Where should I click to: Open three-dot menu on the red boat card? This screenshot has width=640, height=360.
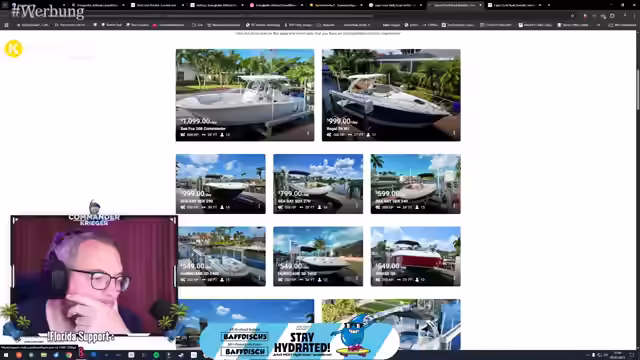coord(454,278)
